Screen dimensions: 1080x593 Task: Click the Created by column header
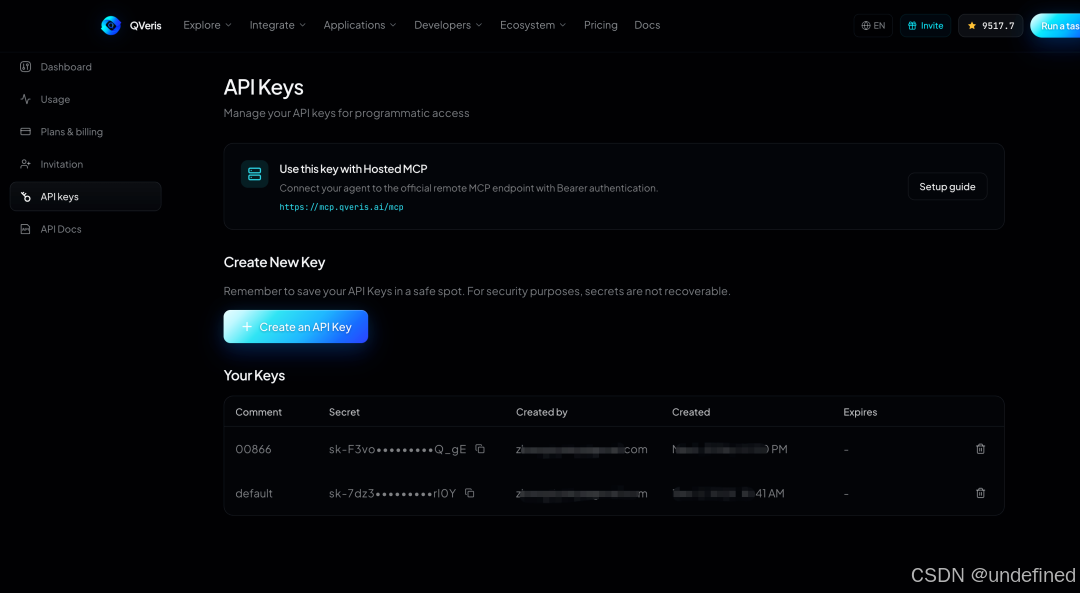click(x=541, y=412)
